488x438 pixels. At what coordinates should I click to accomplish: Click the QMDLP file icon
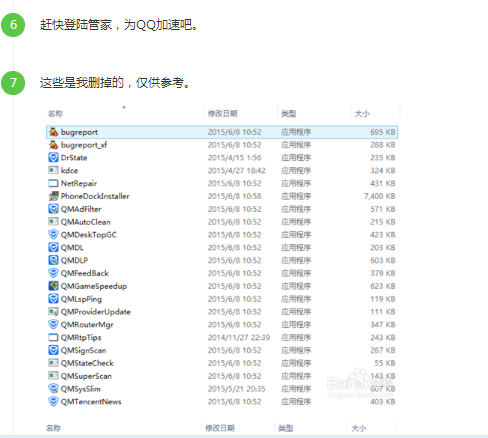[x=53, y=260]
